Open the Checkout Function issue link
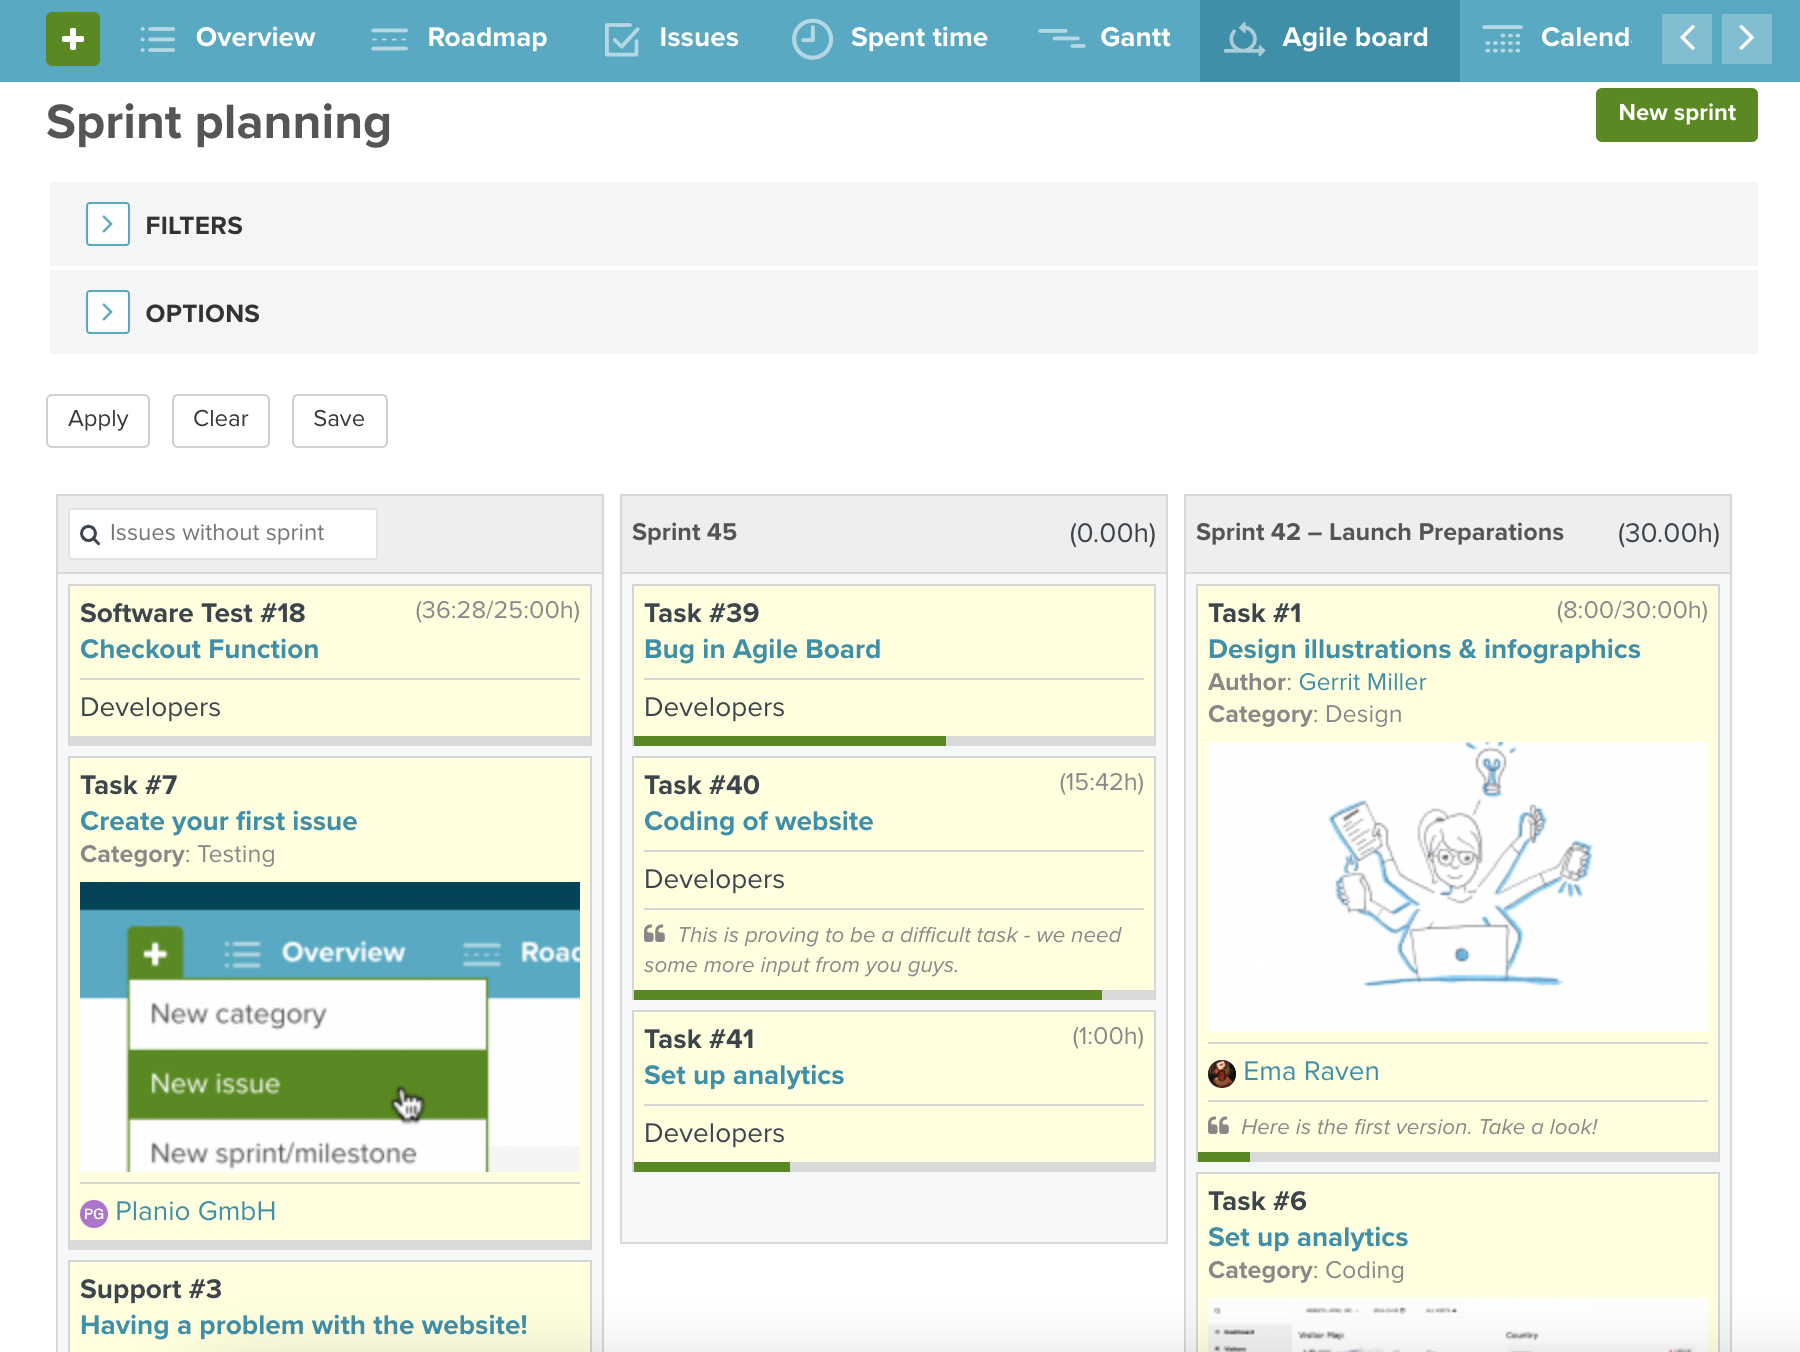 point(200,649)
